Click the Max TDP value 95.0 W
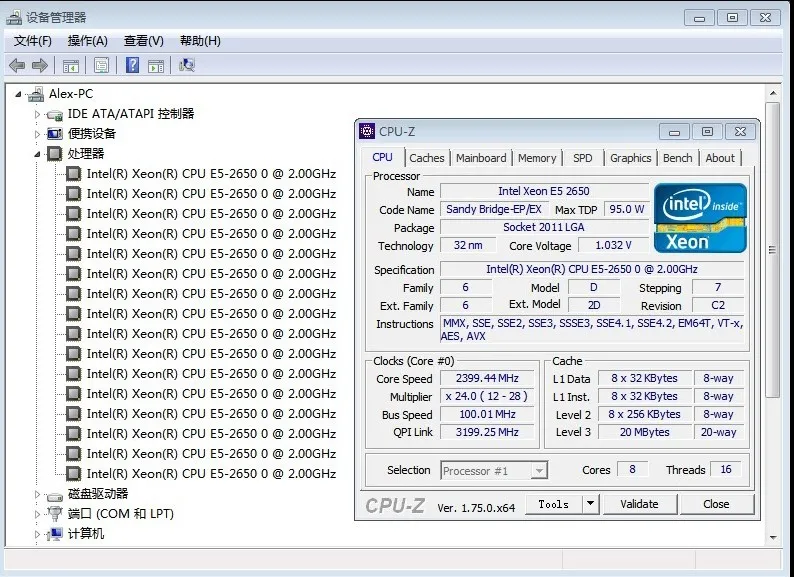This screenshot has height=577, width=794. (x=626, y=209)
